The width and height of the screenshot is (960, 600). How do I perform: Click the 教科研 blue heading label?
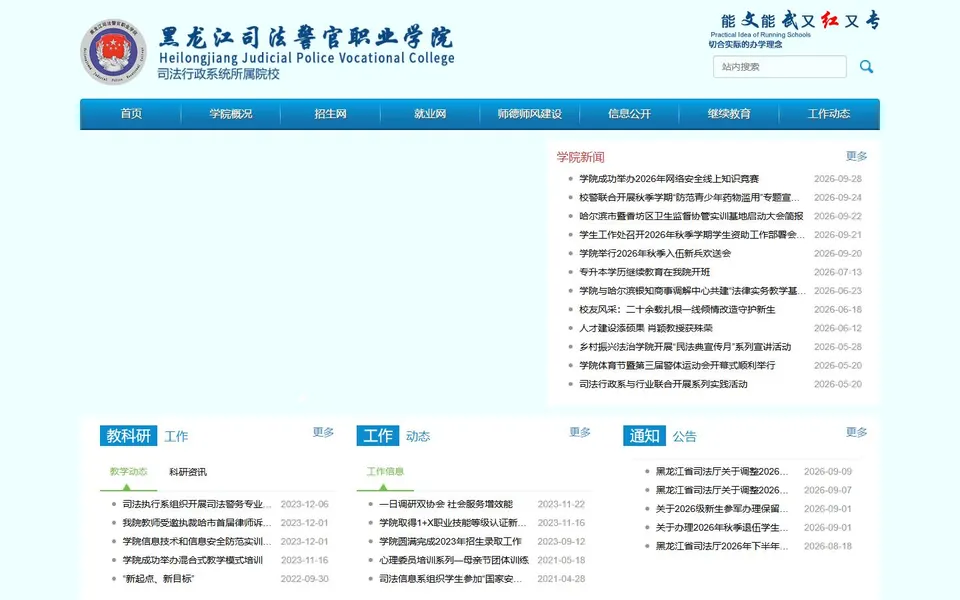click(129, 436)
